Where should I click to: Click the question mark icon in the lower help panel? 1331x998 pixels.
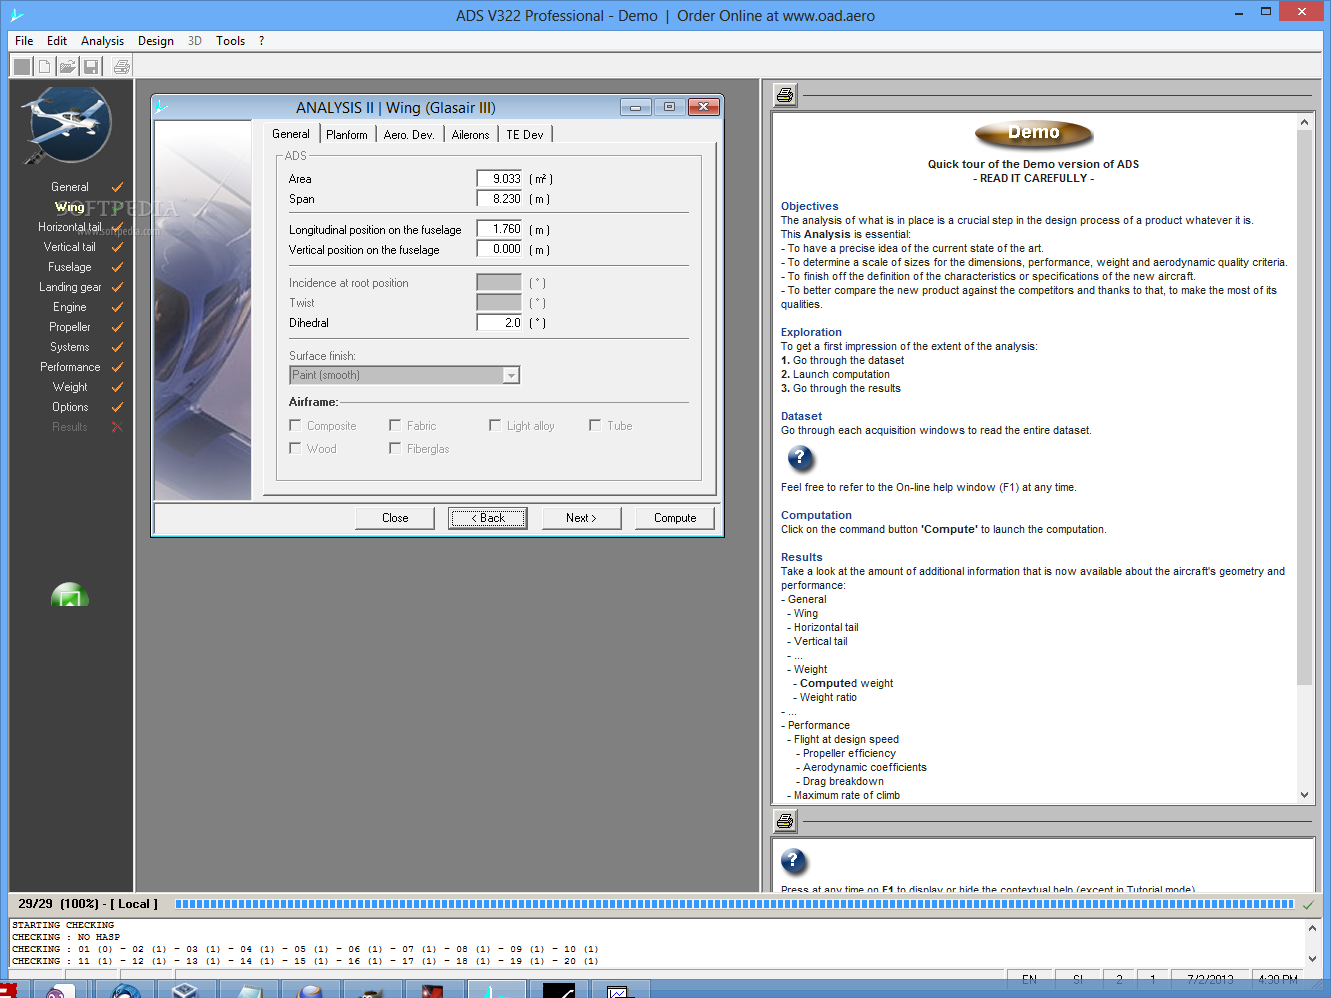coord(793,860)
